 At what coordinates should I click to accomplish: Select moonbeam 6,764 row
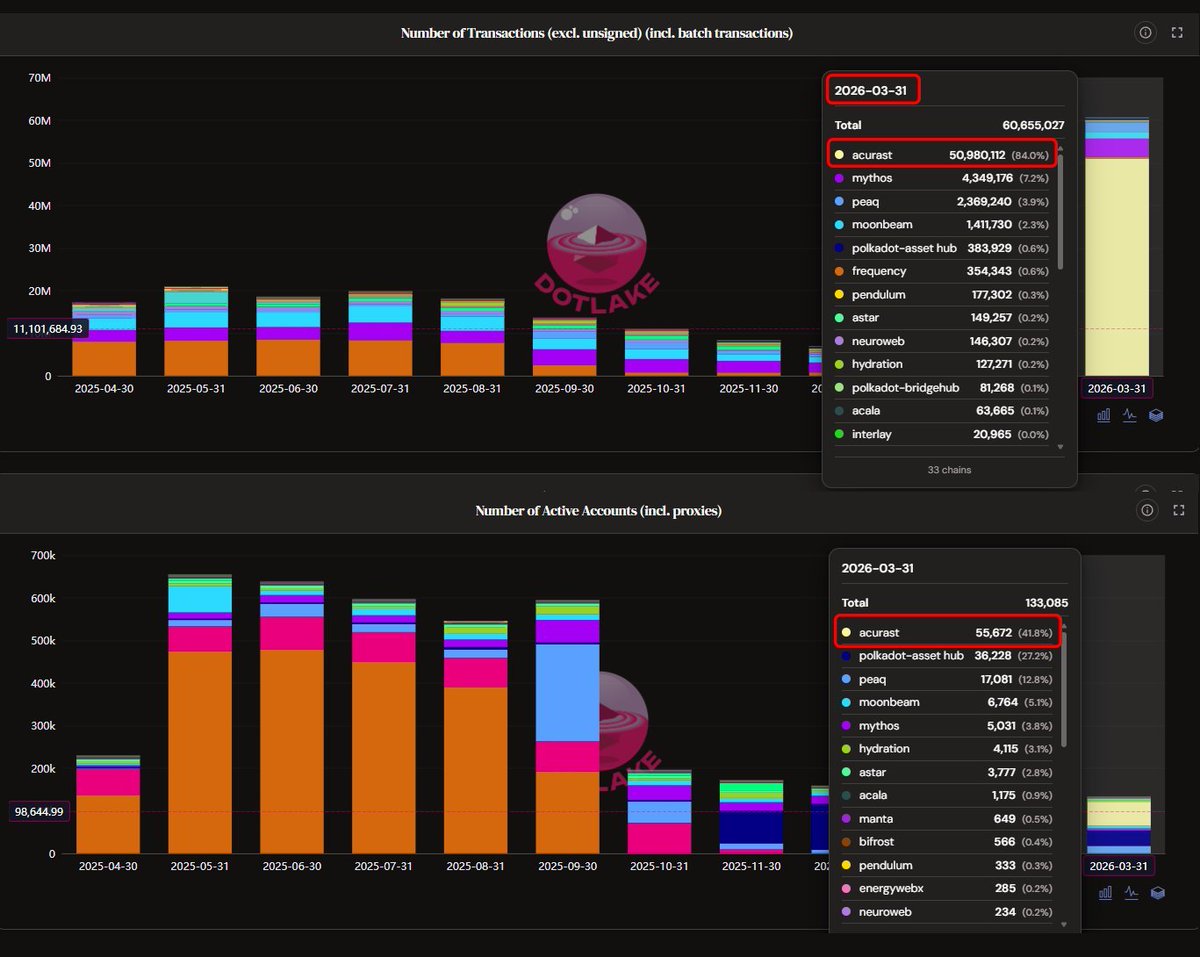(948, 702)
